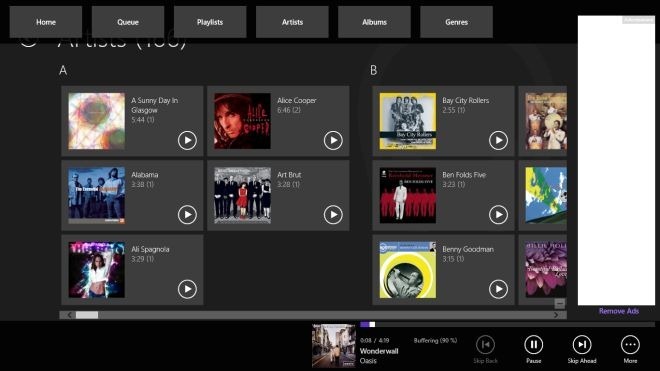
Task: Click the Wonderwall song title
Action: (379, 351)
